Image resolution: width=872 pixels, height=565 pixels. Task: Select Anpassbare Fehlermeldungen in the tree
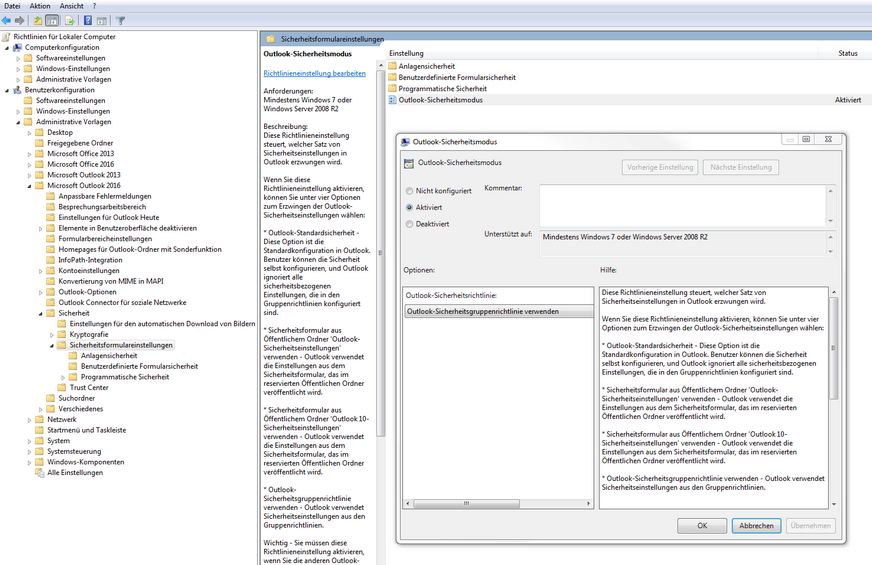pos(105,196)
